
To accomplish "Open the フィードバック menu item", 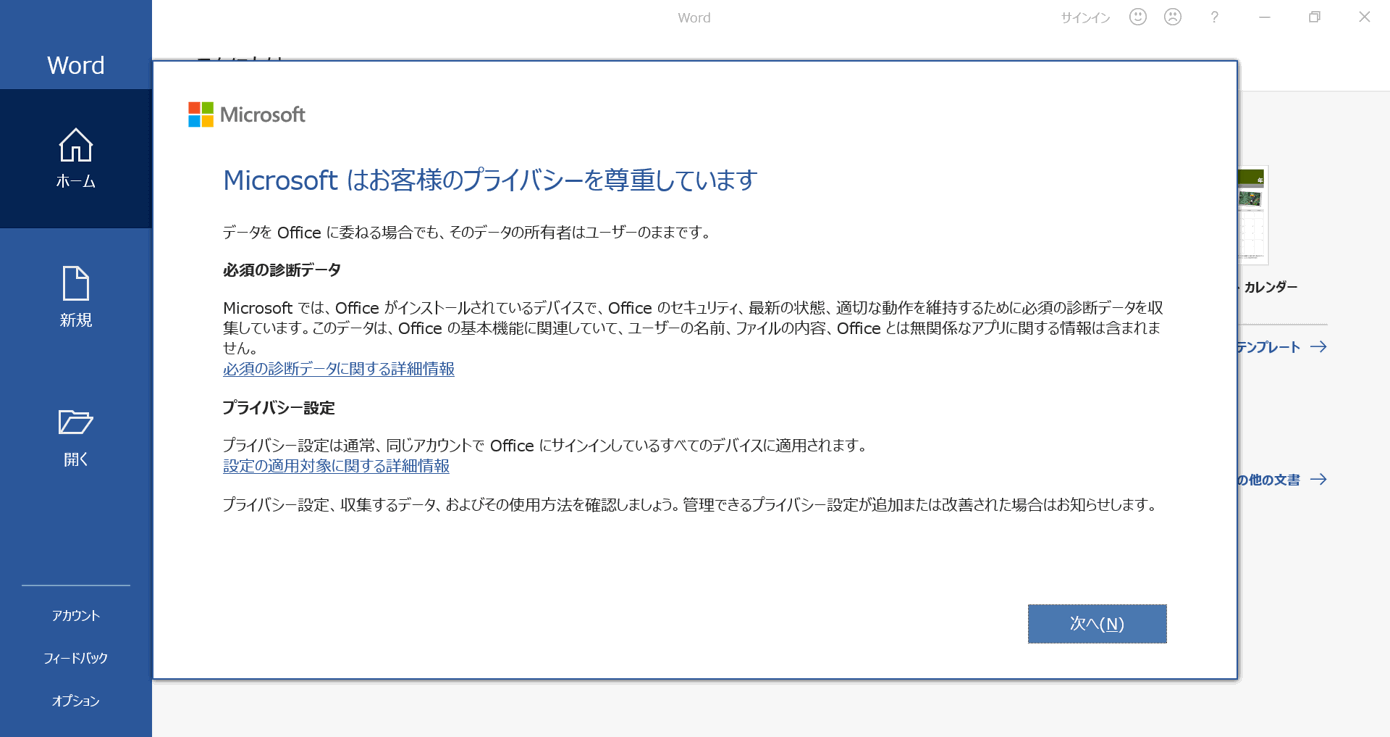I will tap(76, 659).
